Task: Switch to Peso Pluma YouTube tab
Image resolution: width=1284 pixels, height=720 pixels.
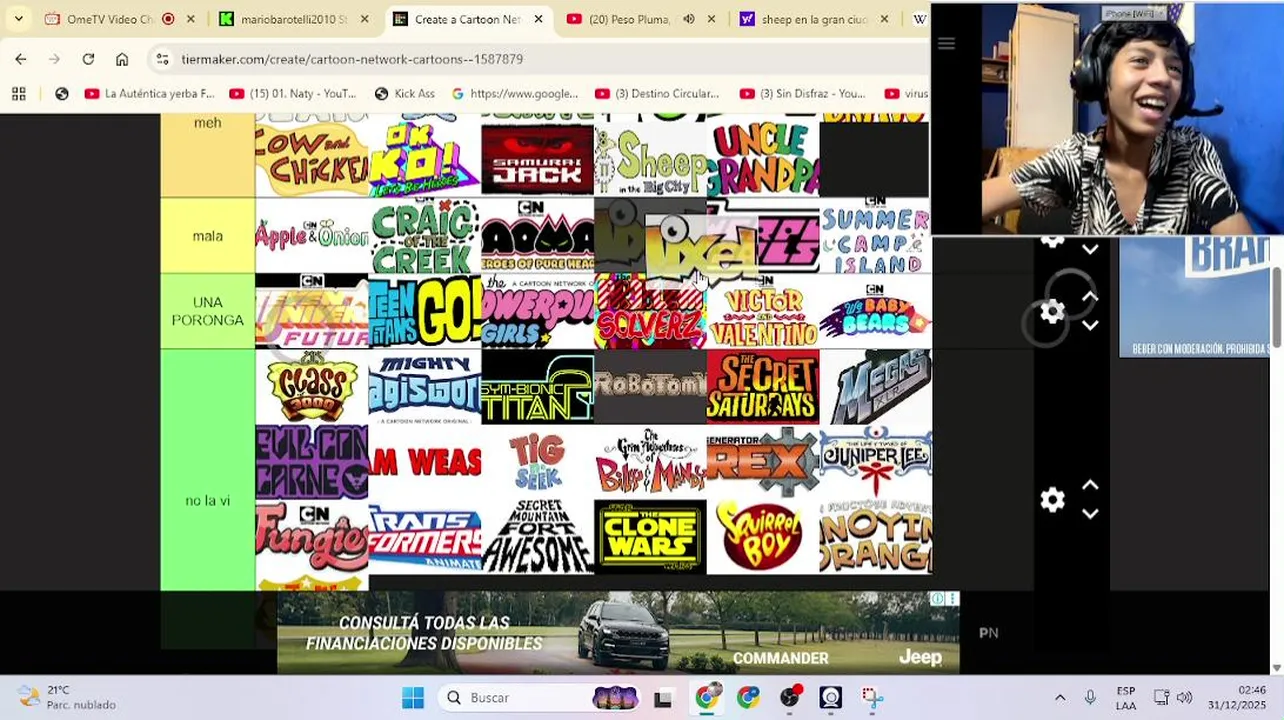Action: coord(640,19)
